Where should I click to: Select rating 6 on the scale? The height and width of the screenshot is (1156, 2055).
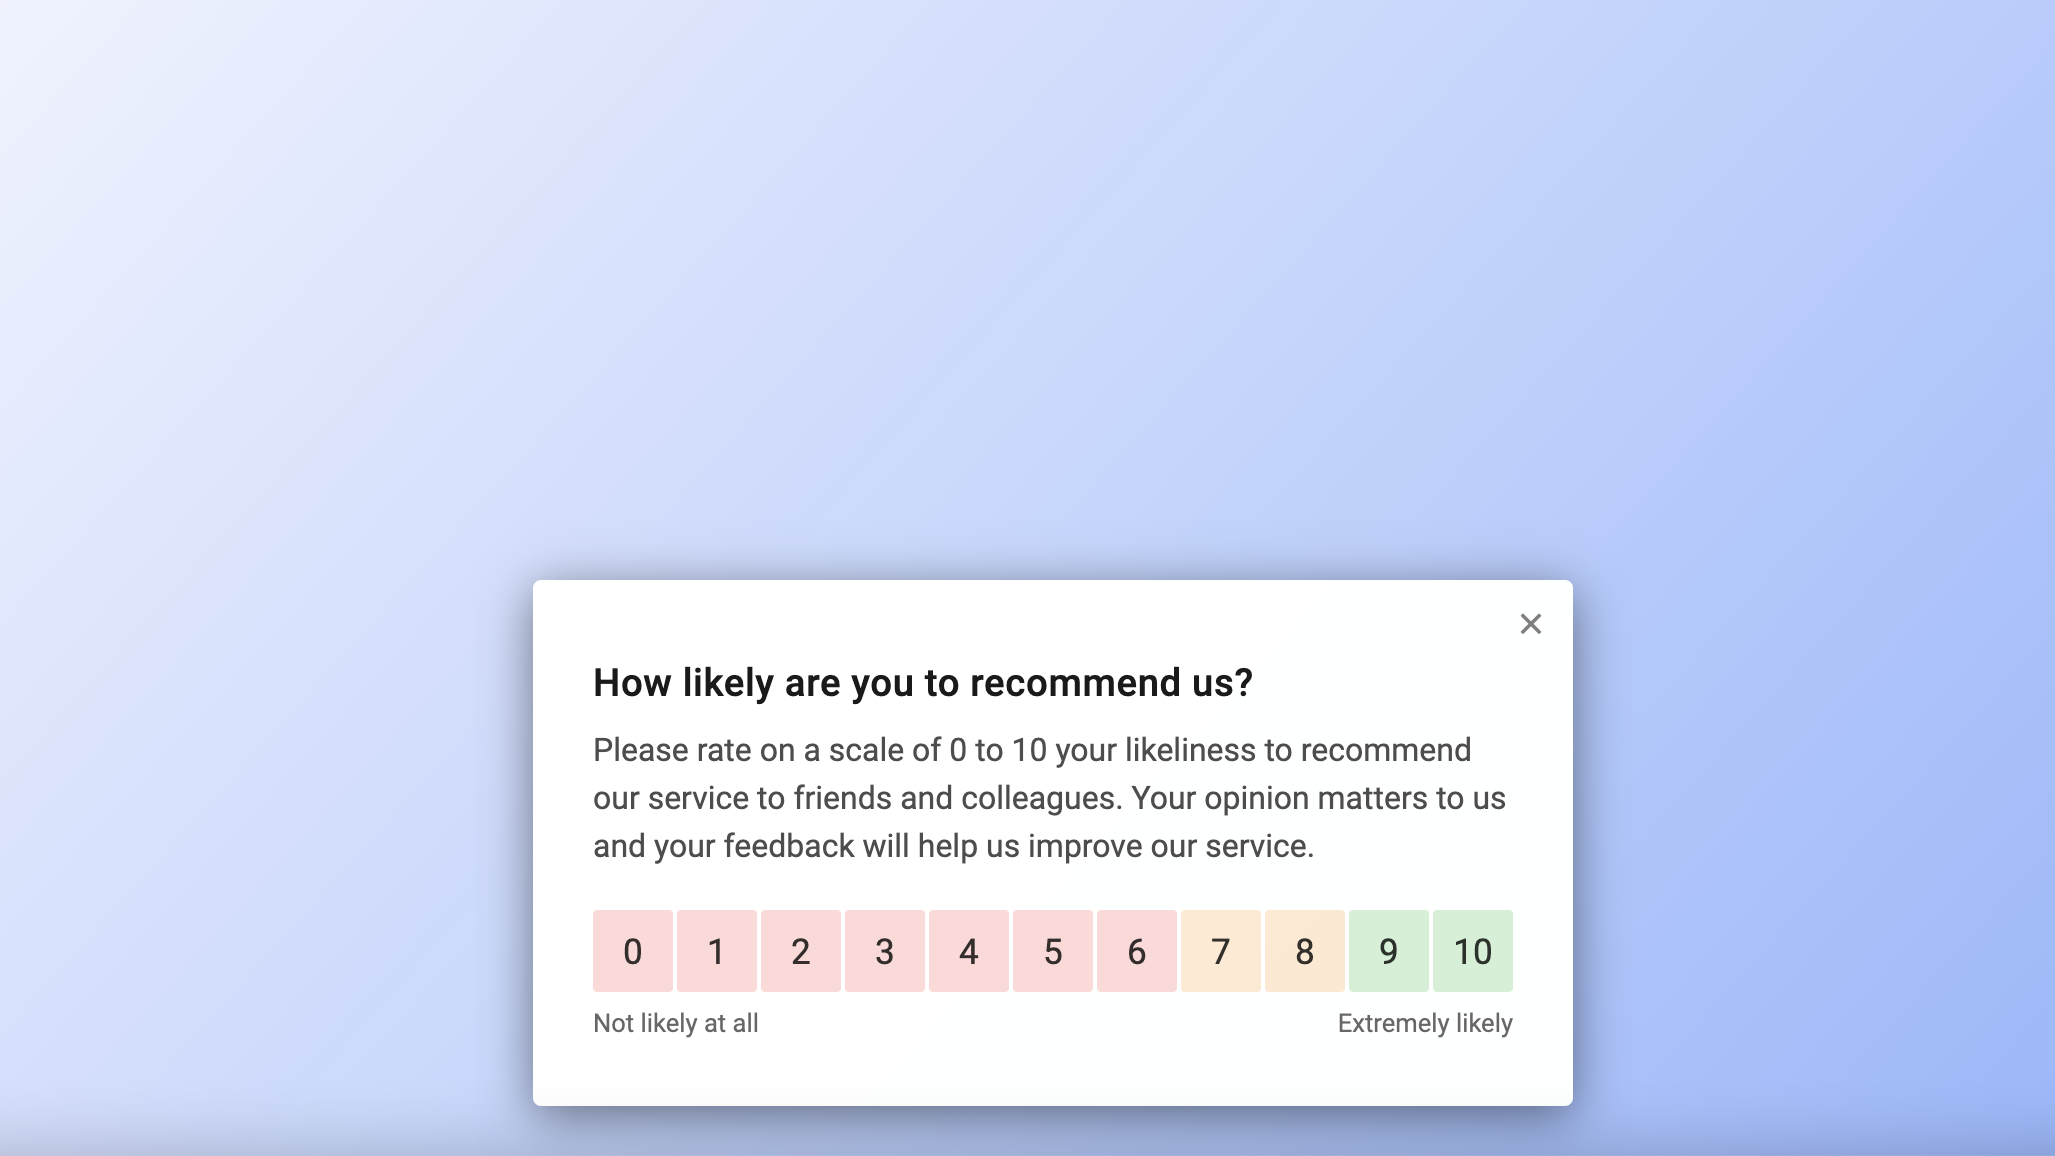click(1137, 951)
